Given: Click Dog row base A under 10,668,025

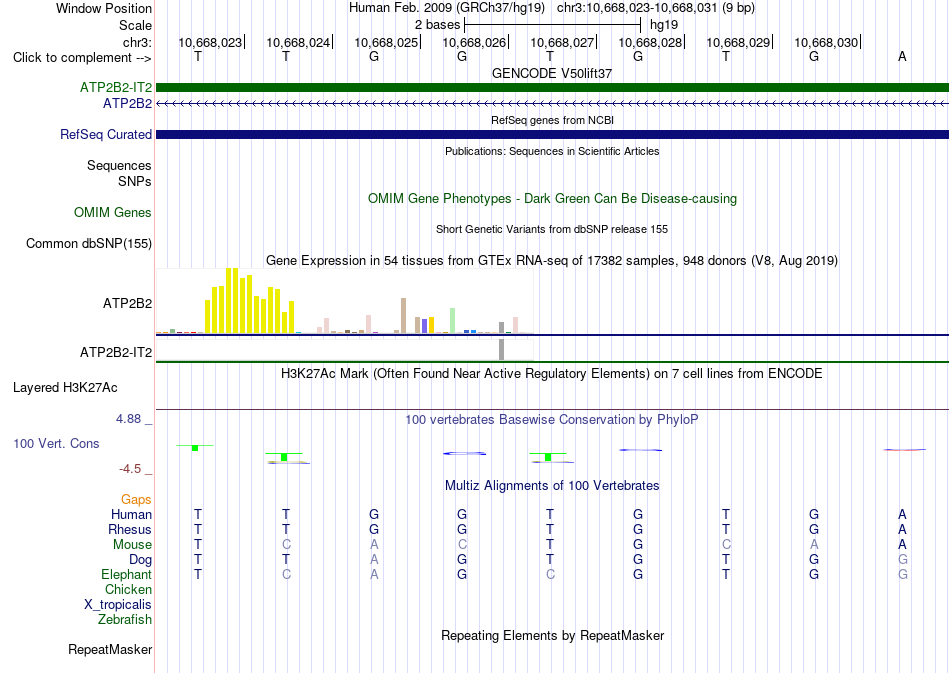Looking at the screenshot, I should tap(374, 560).
